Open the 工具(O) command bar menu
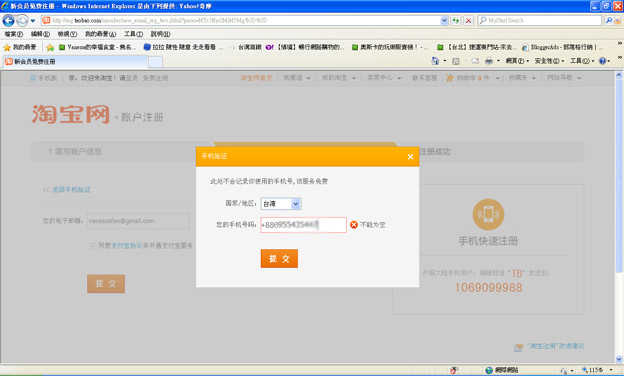Viewport: 624px width, 376px height. point(582,61)
